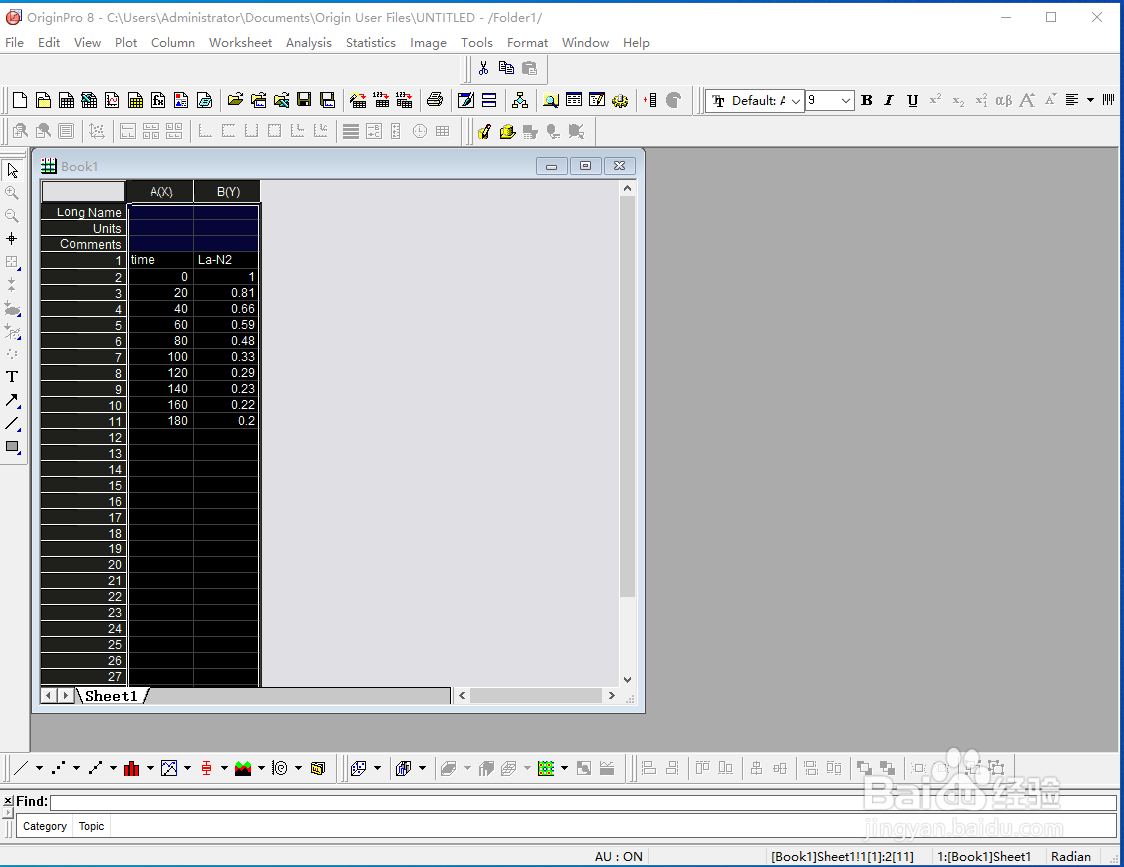Close the Find bar with x
Viewport: 1124px width, 867px height.
click(8, 800)
